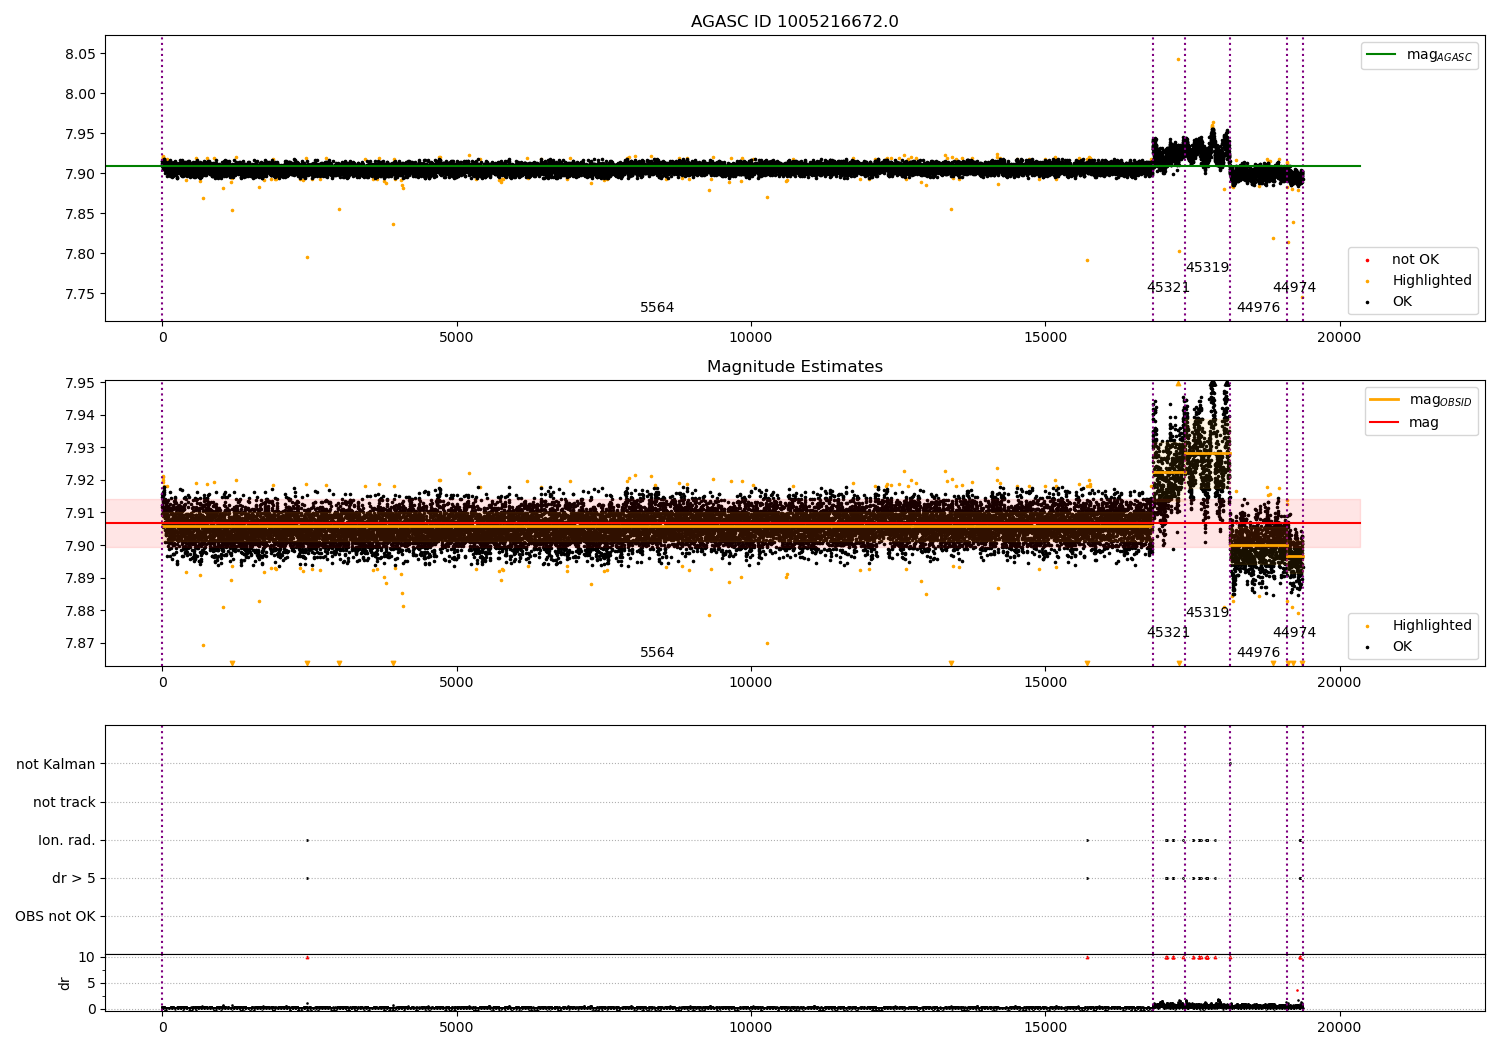Click OBSID label 5564 in AGASC ID plot

[x=657, y=308]
